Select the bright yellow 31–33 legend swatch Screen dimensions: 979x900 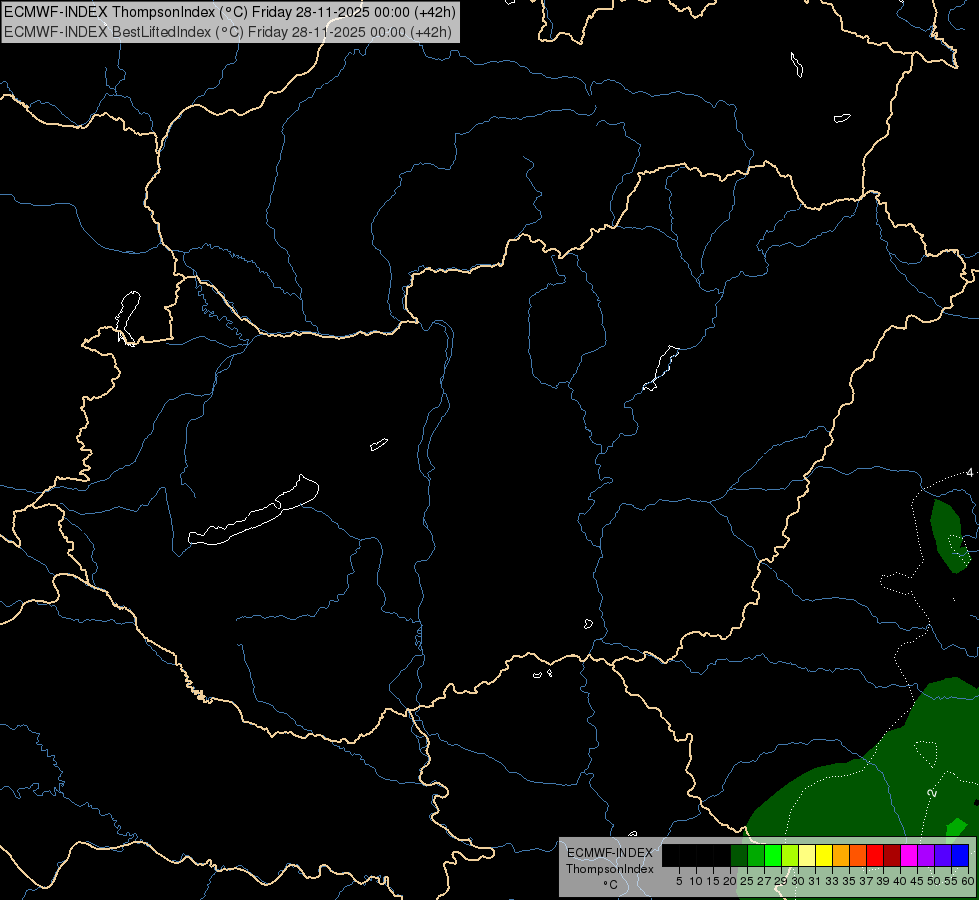click(824, 856)
